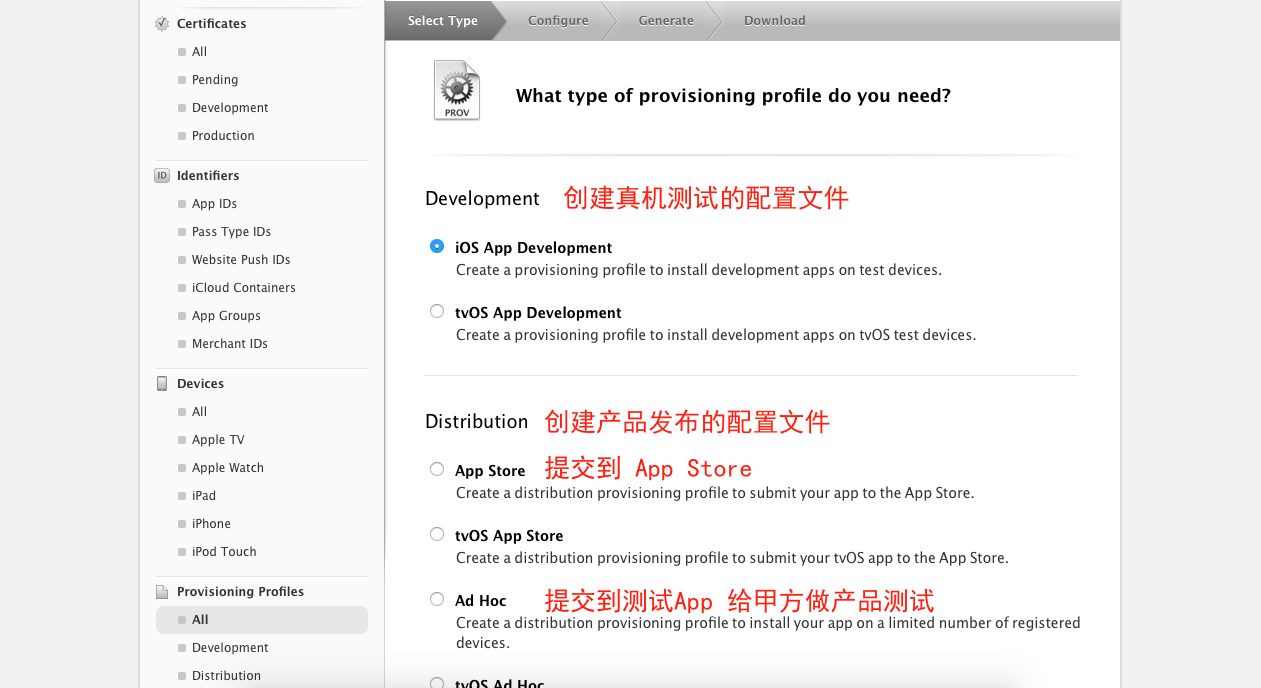Pick the tvOS App Store radio button

coord(437,534)
